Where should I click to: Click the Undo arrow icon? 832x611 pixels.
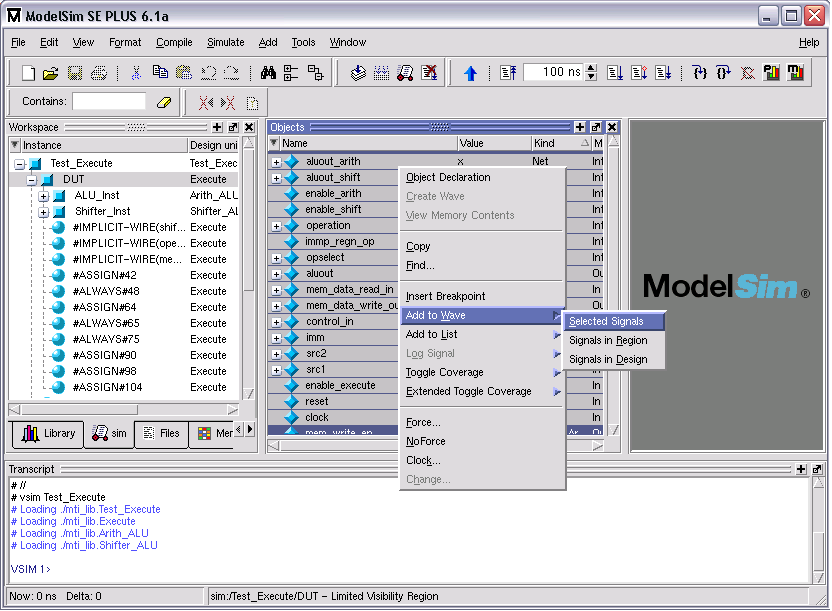[x=208, y=73]
